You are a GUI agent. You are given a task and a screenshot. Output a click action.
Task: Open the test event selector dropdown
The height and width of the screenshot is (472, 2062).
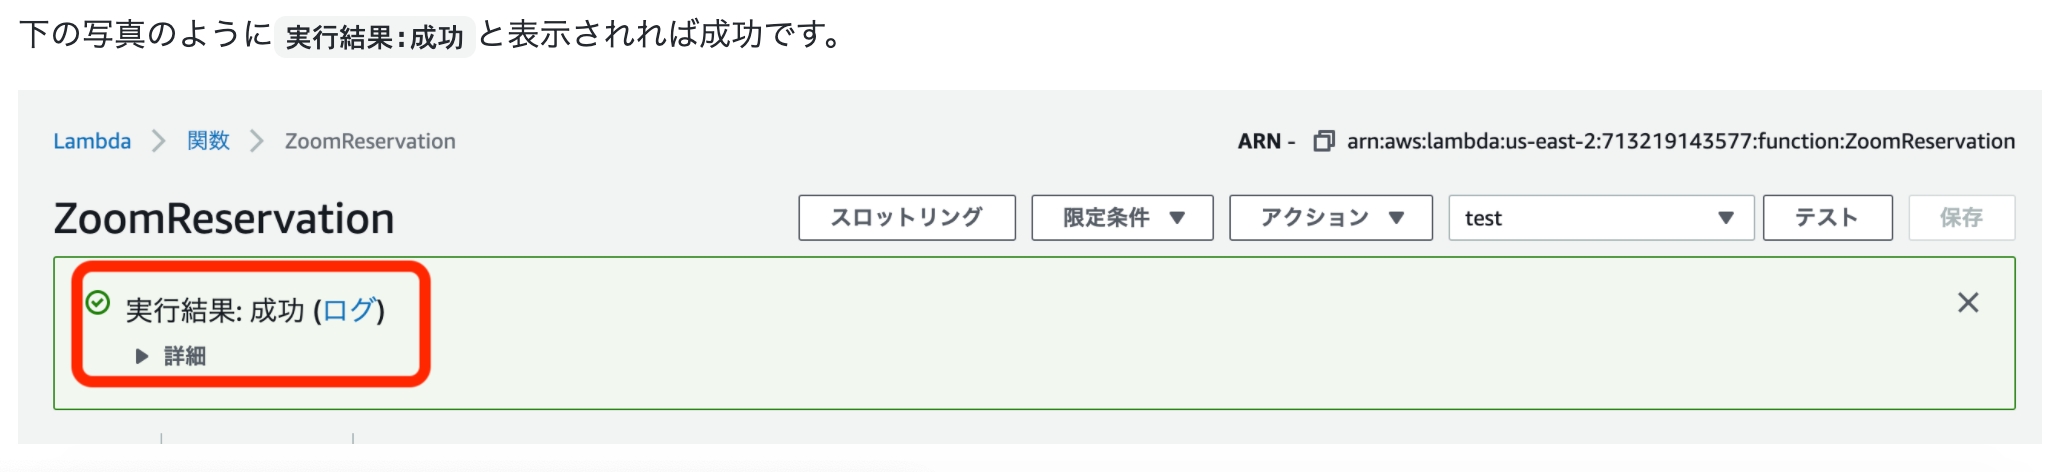1600,218
